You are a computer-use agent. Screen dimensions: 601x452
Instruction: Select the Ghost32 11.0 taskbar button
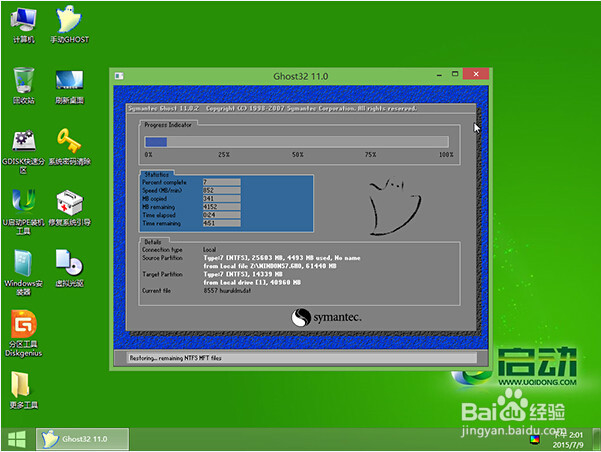pos(82,439)
